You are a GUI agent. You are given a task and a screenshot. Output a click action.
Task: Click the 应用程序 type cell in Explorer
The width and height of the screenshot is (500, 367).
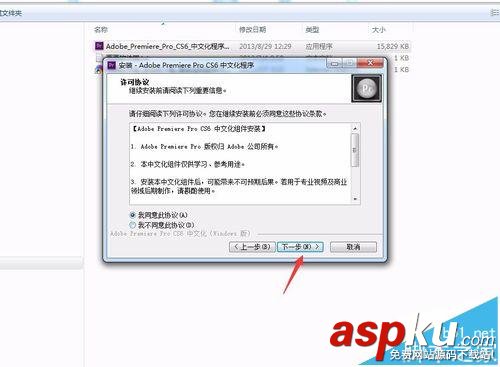pyautogui.click(x=319, y=46)
